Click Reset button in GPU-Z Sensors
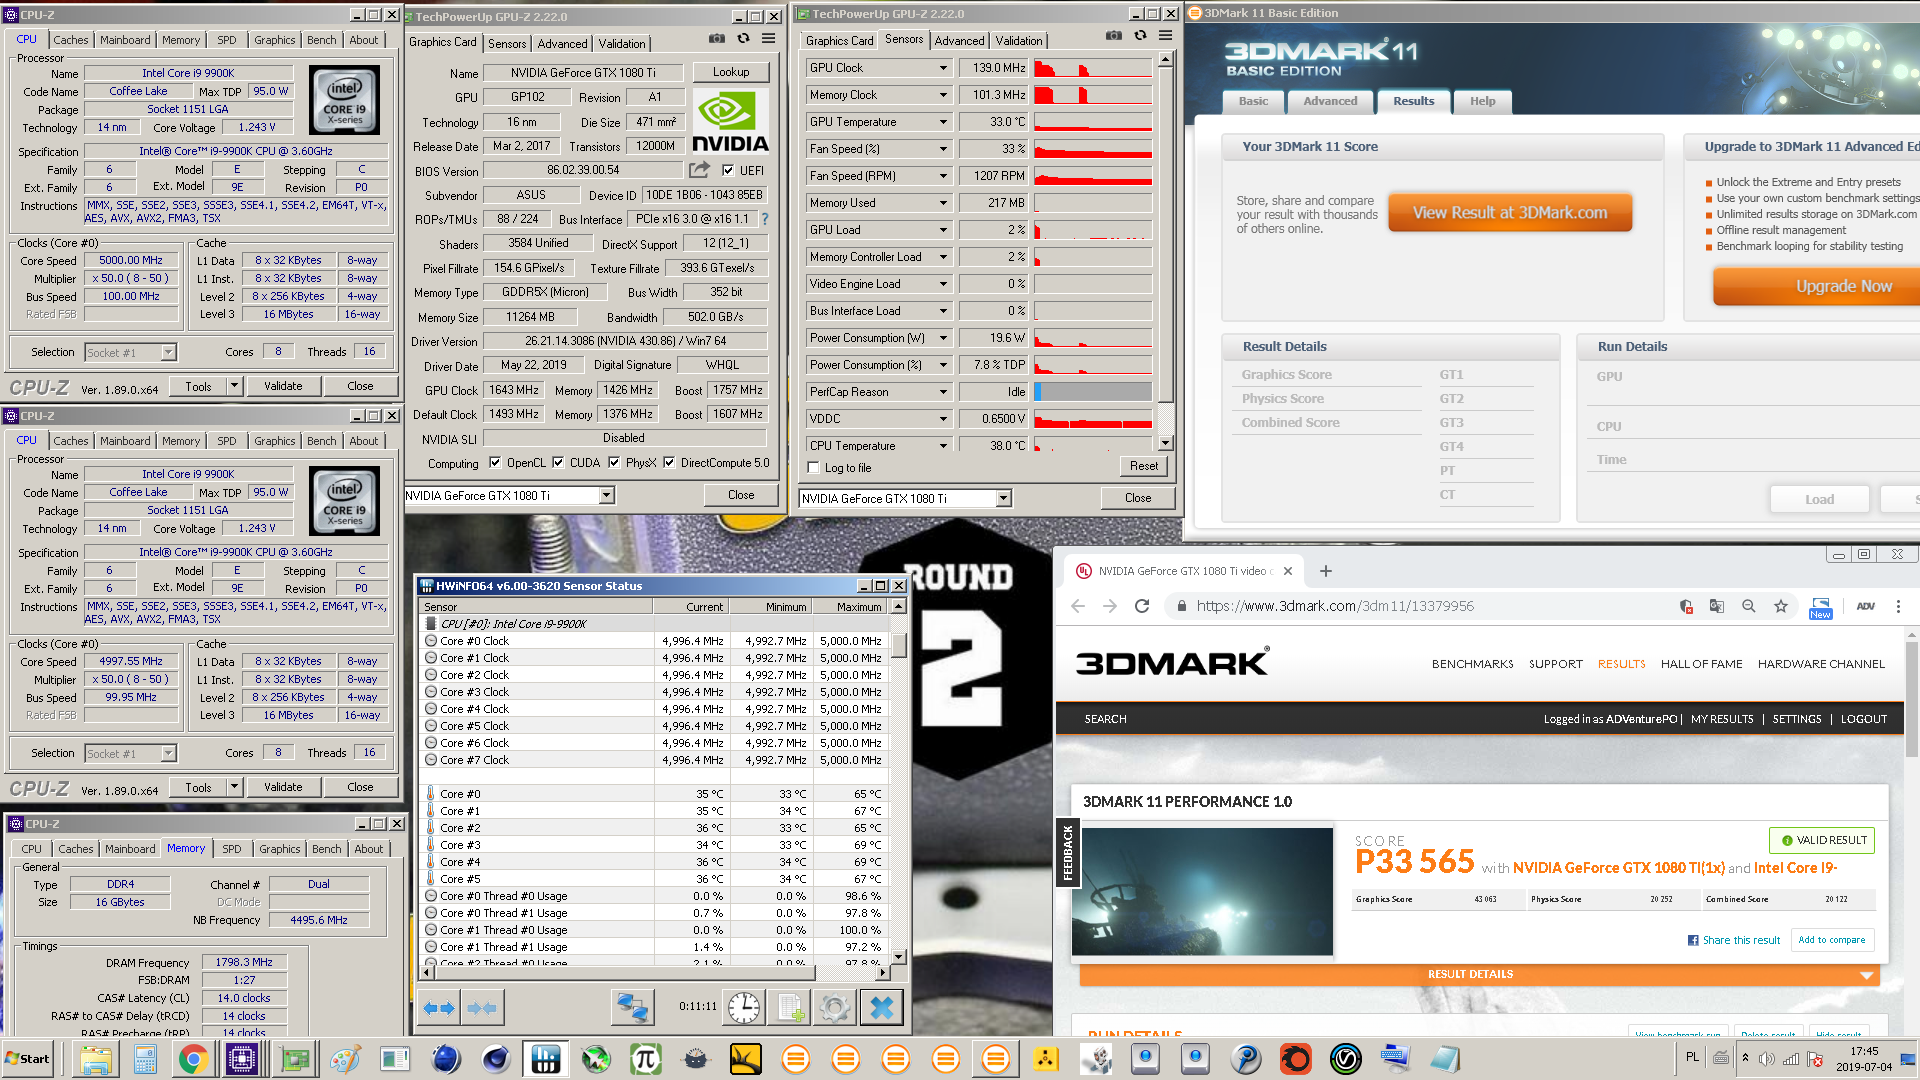The height and width of the screenshot is (1080, 1920). click(1143, 466)
